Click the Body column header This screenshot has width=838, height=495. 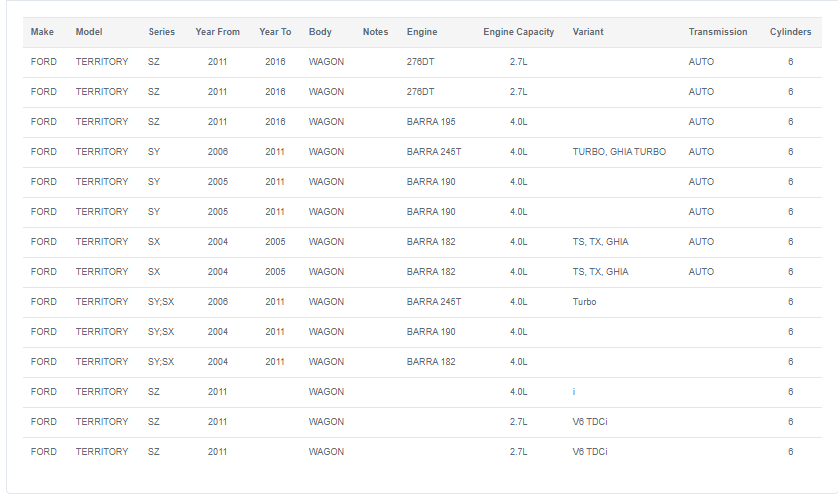(x=320, y=32)
